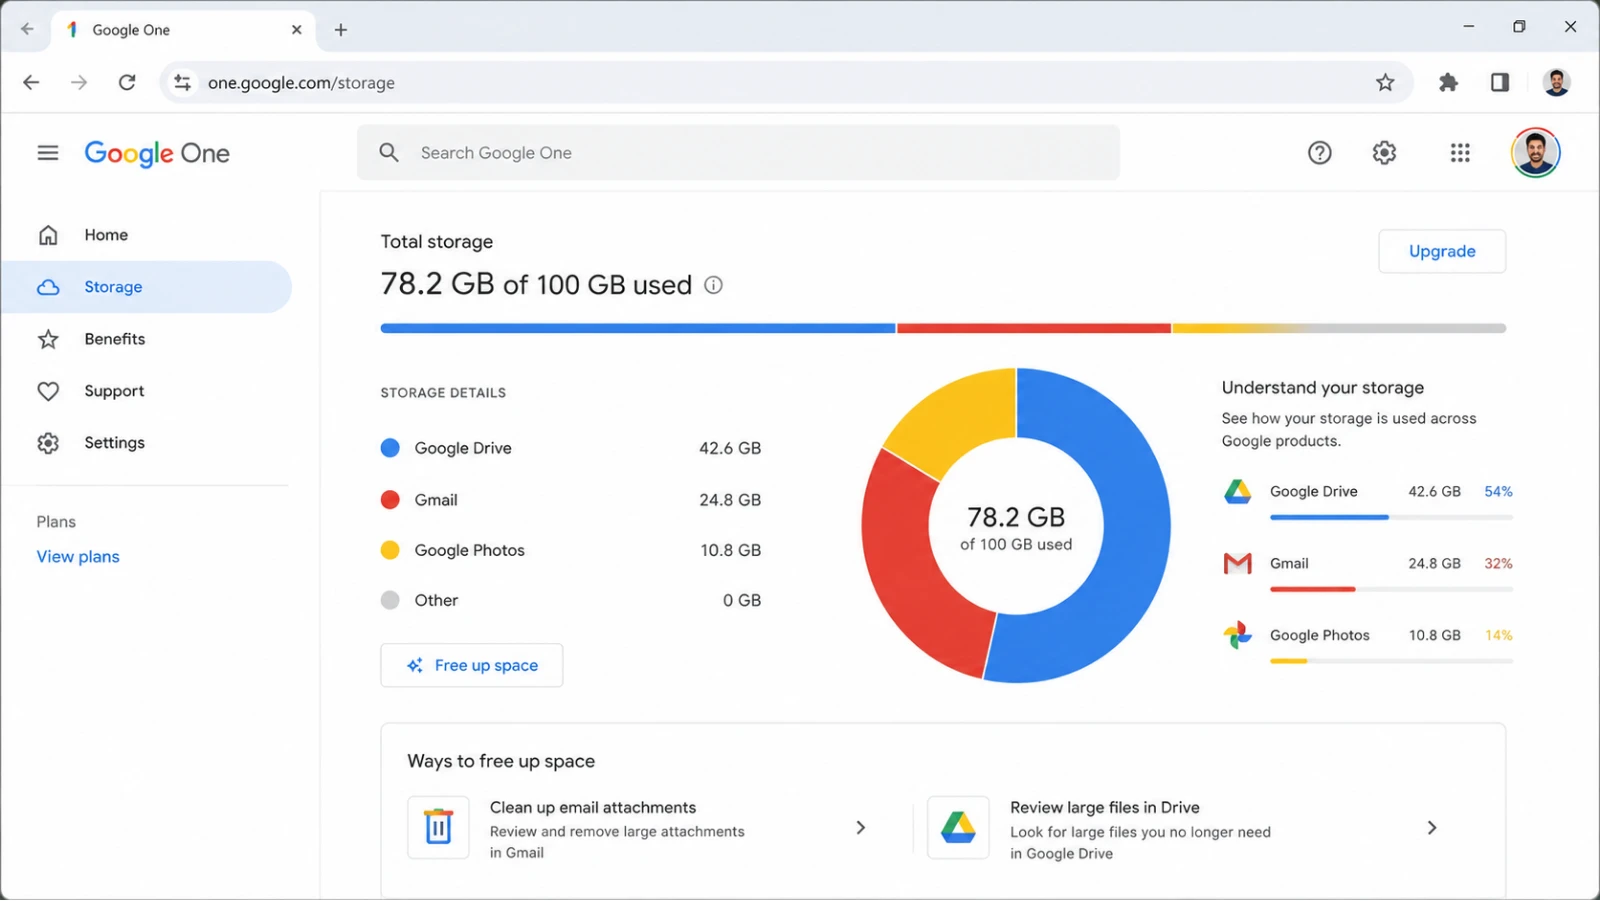Click the 10.8 GB value in Storage Details
The width and height of the screenshot is (1600, 901).
[730, 550]
